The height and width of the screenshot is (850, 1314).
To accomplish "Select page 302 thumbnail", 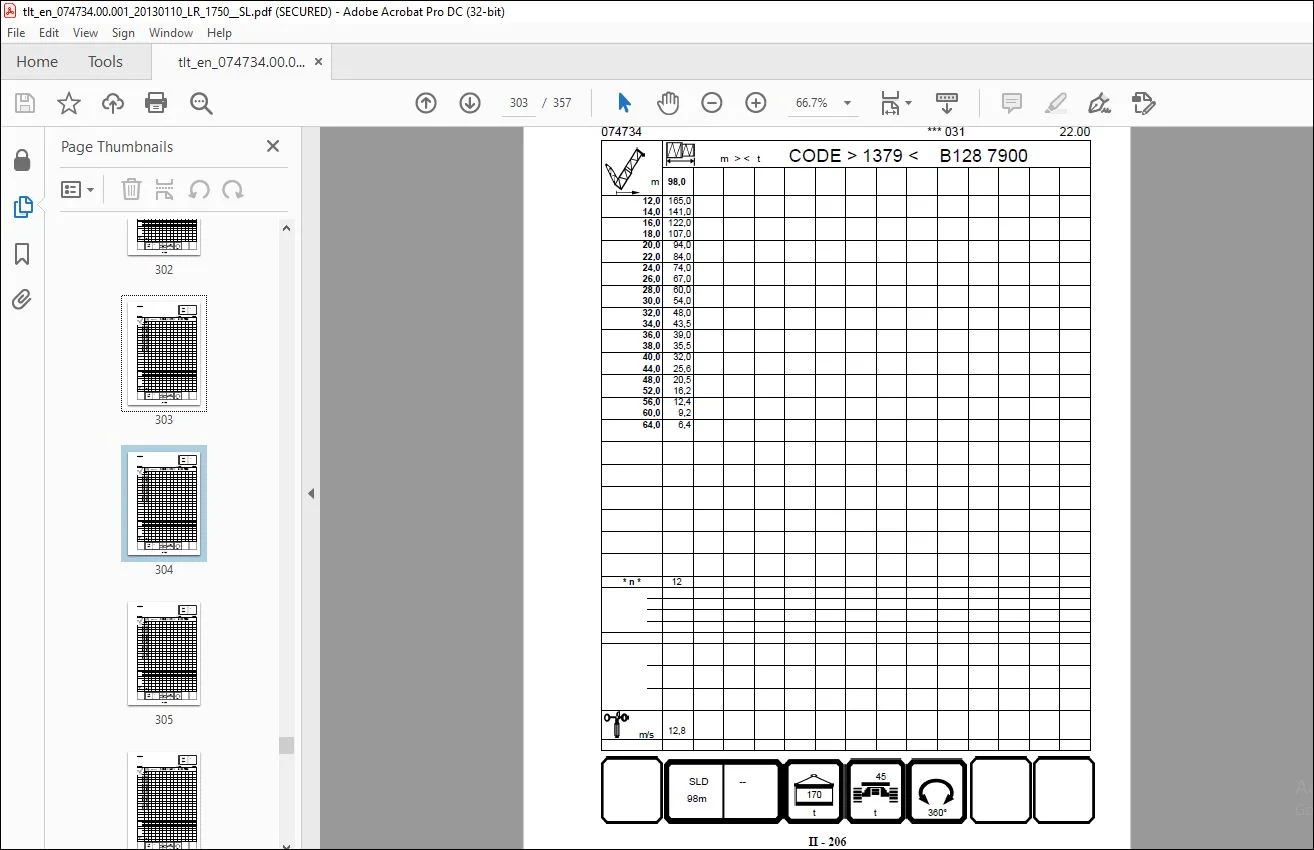I will tap(164, 238).
